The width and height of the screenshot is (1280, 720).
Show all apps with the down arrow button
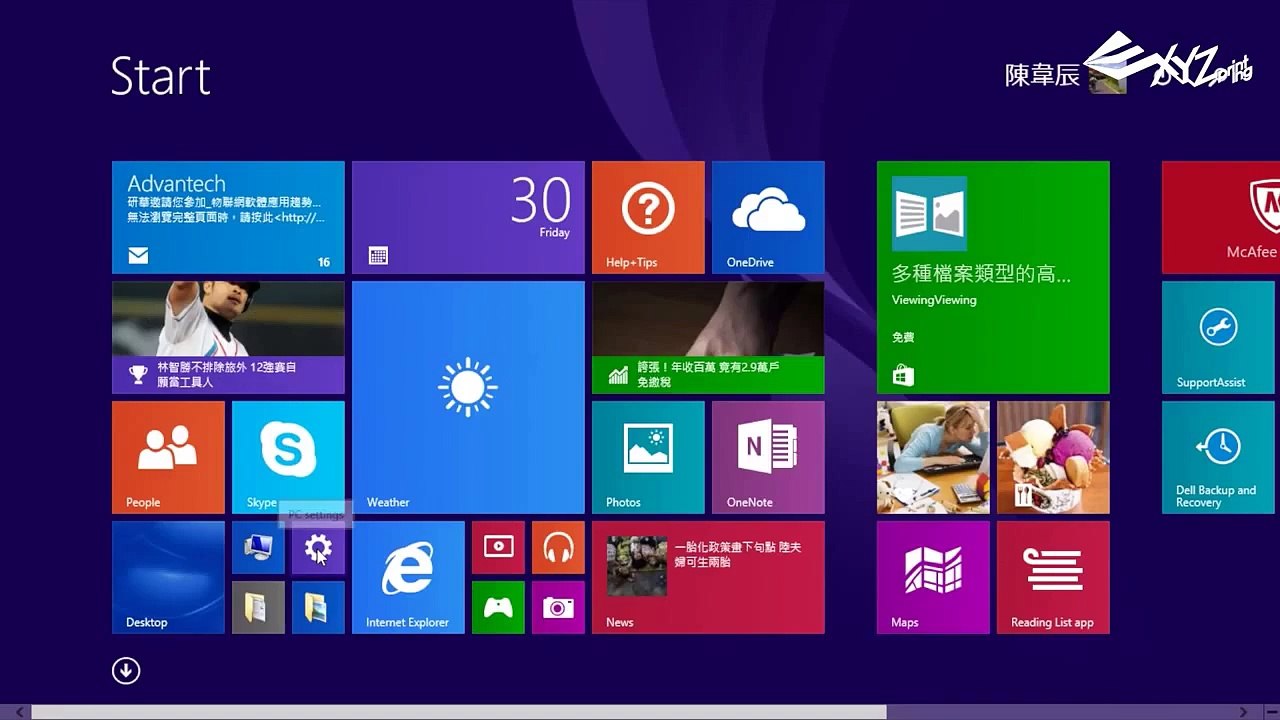tap(126, 671)
